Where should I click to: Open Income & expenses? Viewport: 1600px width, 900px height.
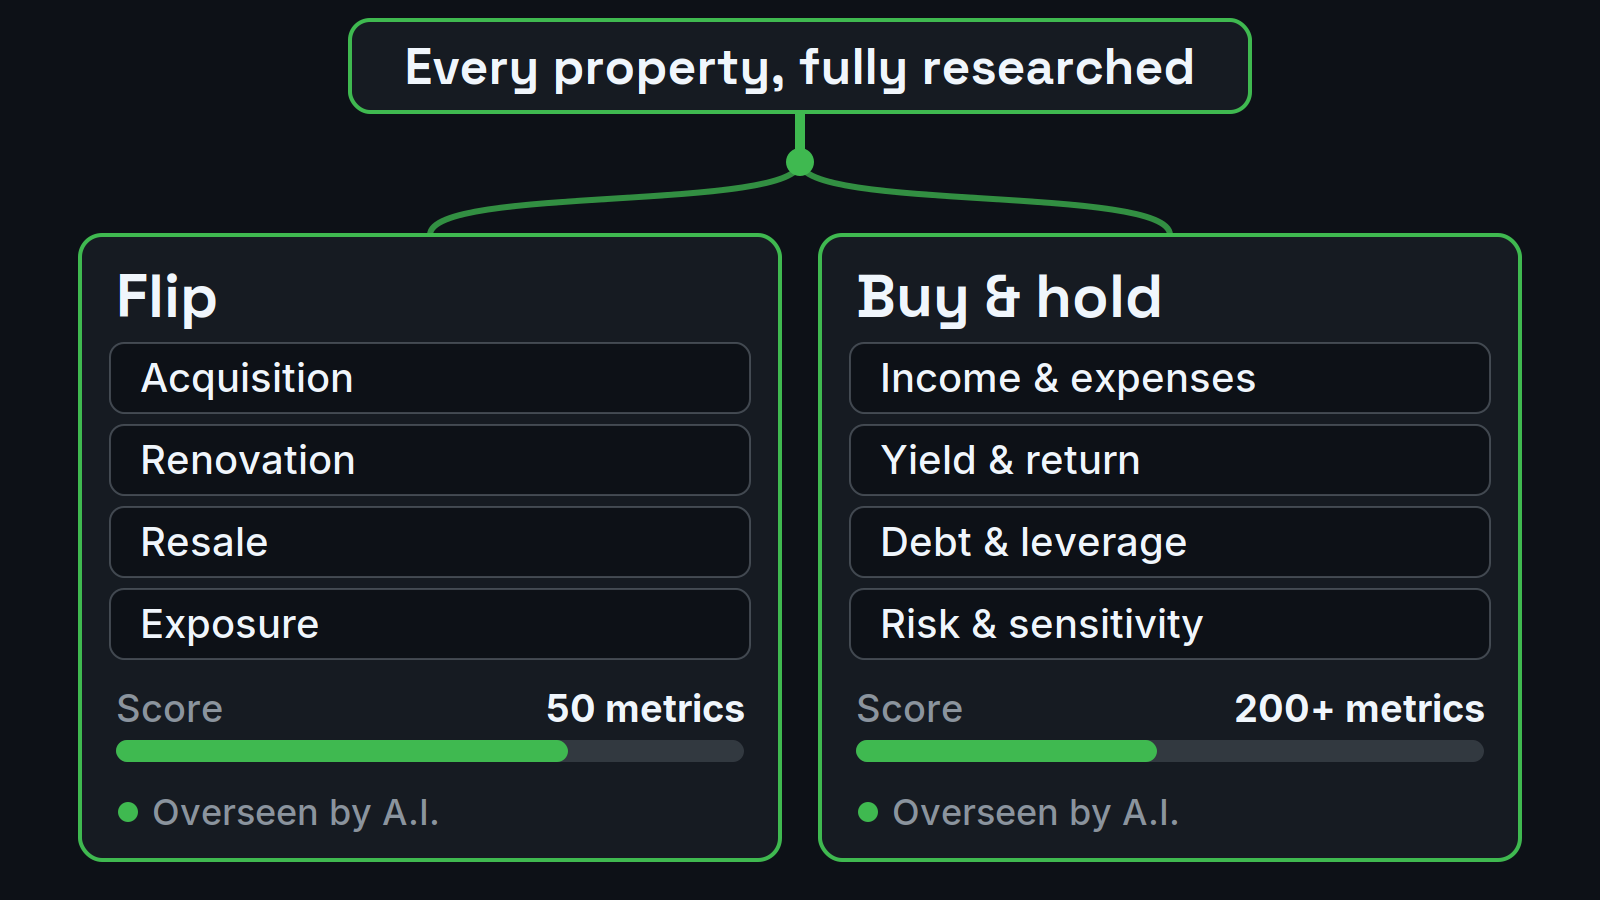click(1170, 378)
